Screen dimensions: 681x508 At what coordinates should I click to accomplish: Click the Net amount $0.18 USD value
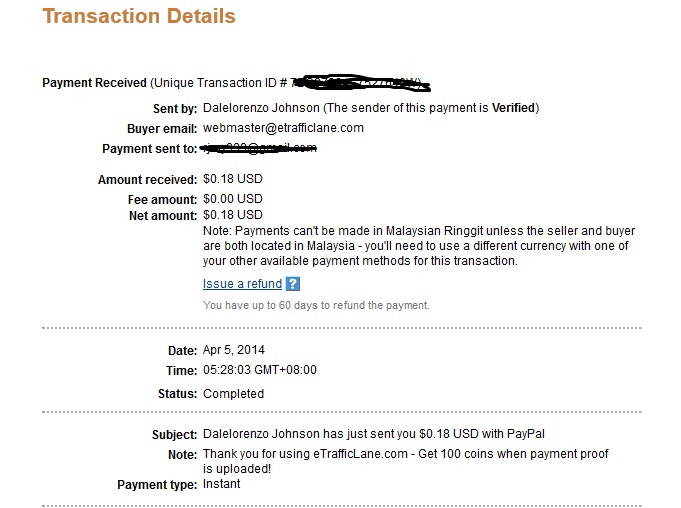click(233, 215)
